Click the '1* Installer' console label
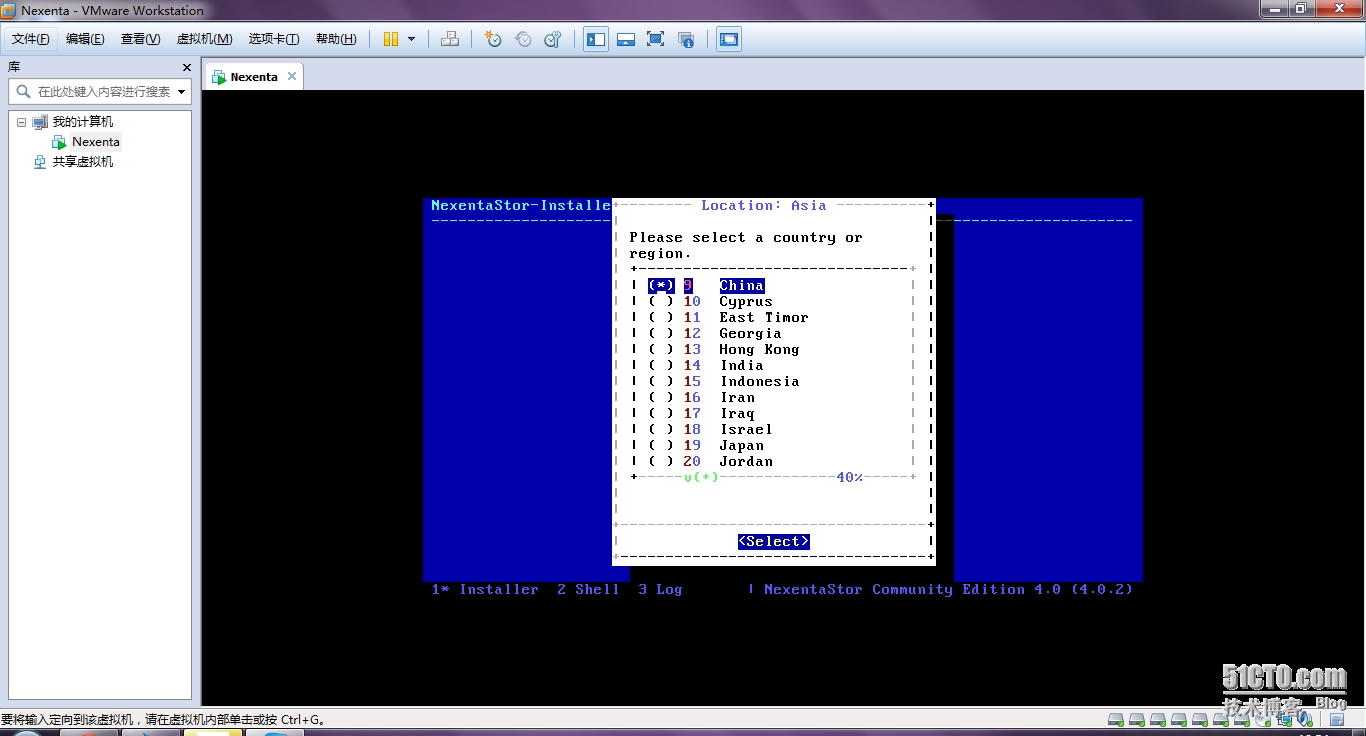Screen dimensions: 1366x736 (485, 590)
